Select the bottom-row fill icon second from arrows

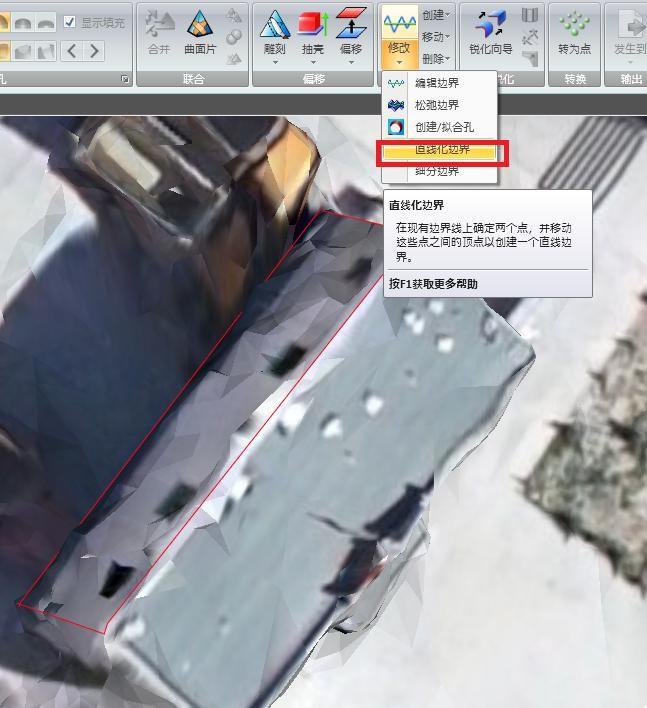[x=23, y=51]
